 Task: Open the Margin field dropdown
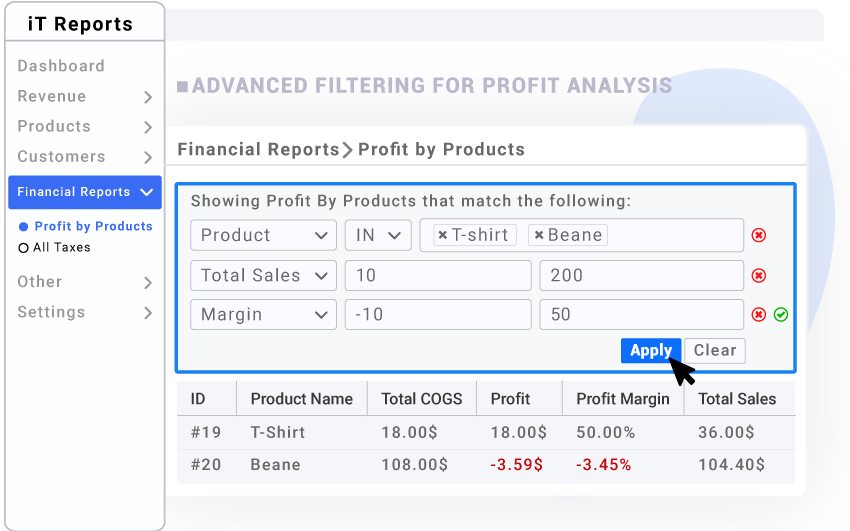[263, 314]
